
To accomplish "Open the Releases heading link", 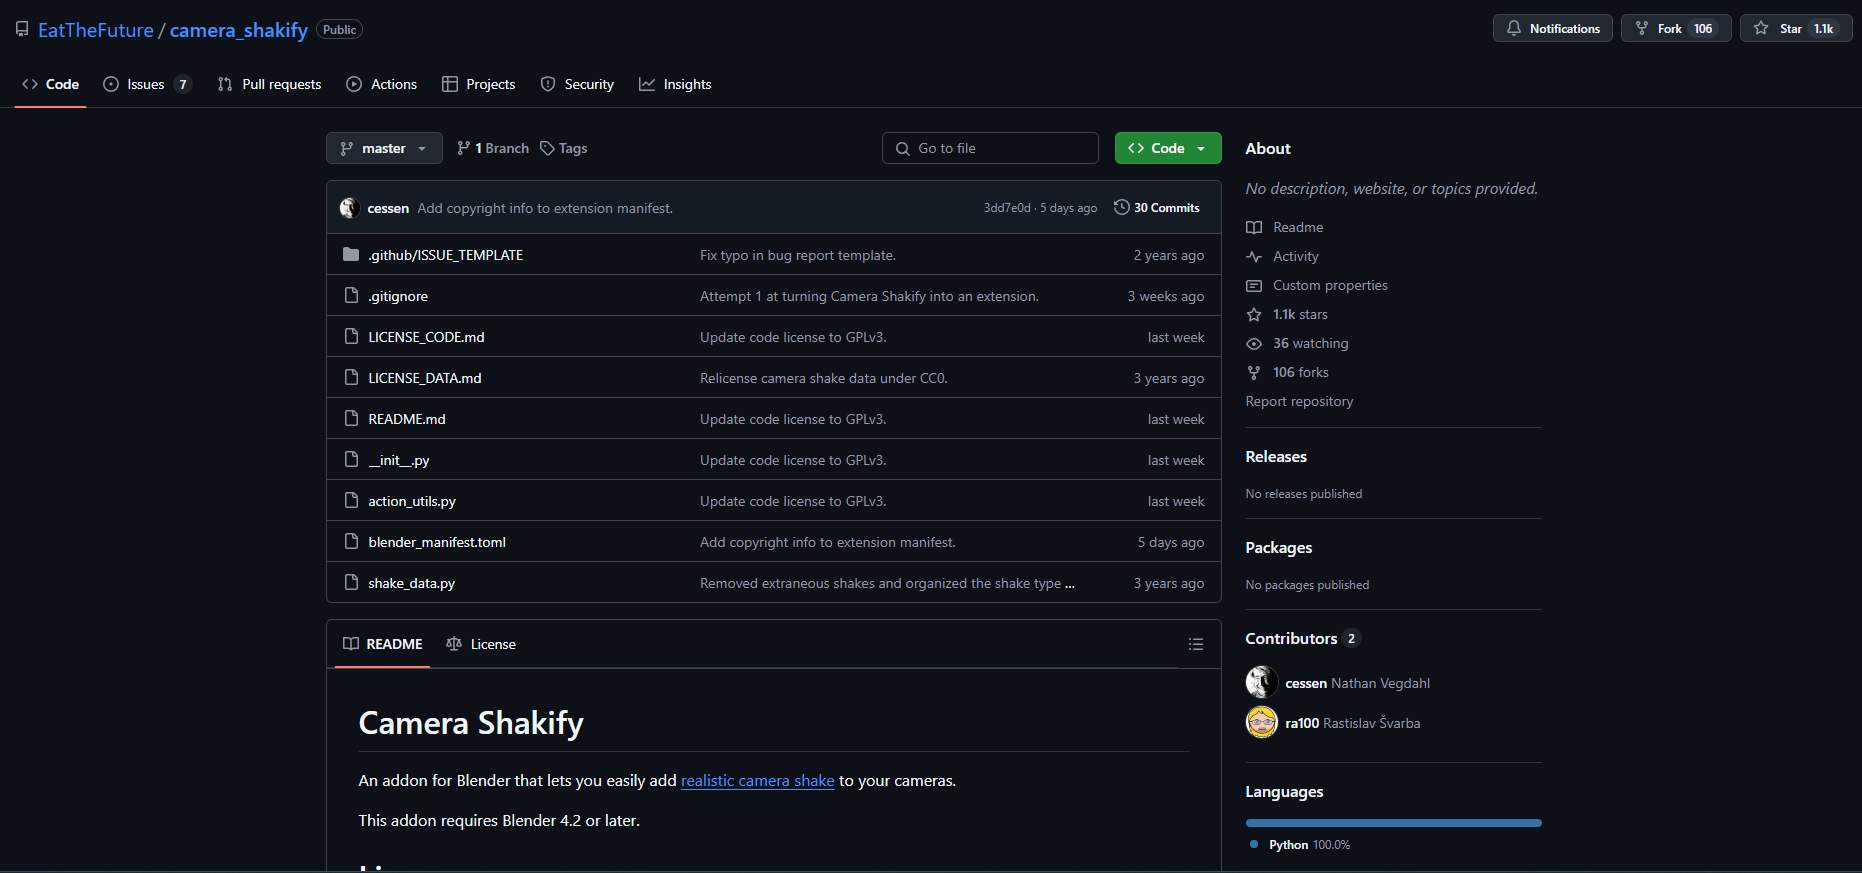I will [x=1276, y=456].
